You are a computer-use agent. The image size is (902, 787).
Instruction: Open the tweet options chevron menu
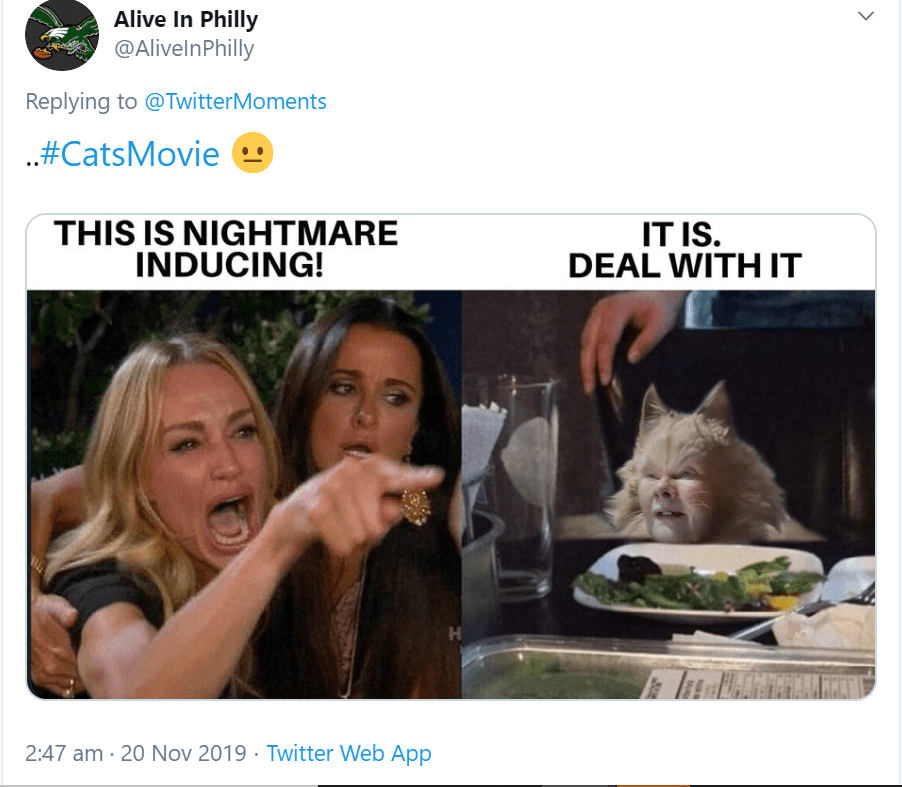[x=866, y=16]
